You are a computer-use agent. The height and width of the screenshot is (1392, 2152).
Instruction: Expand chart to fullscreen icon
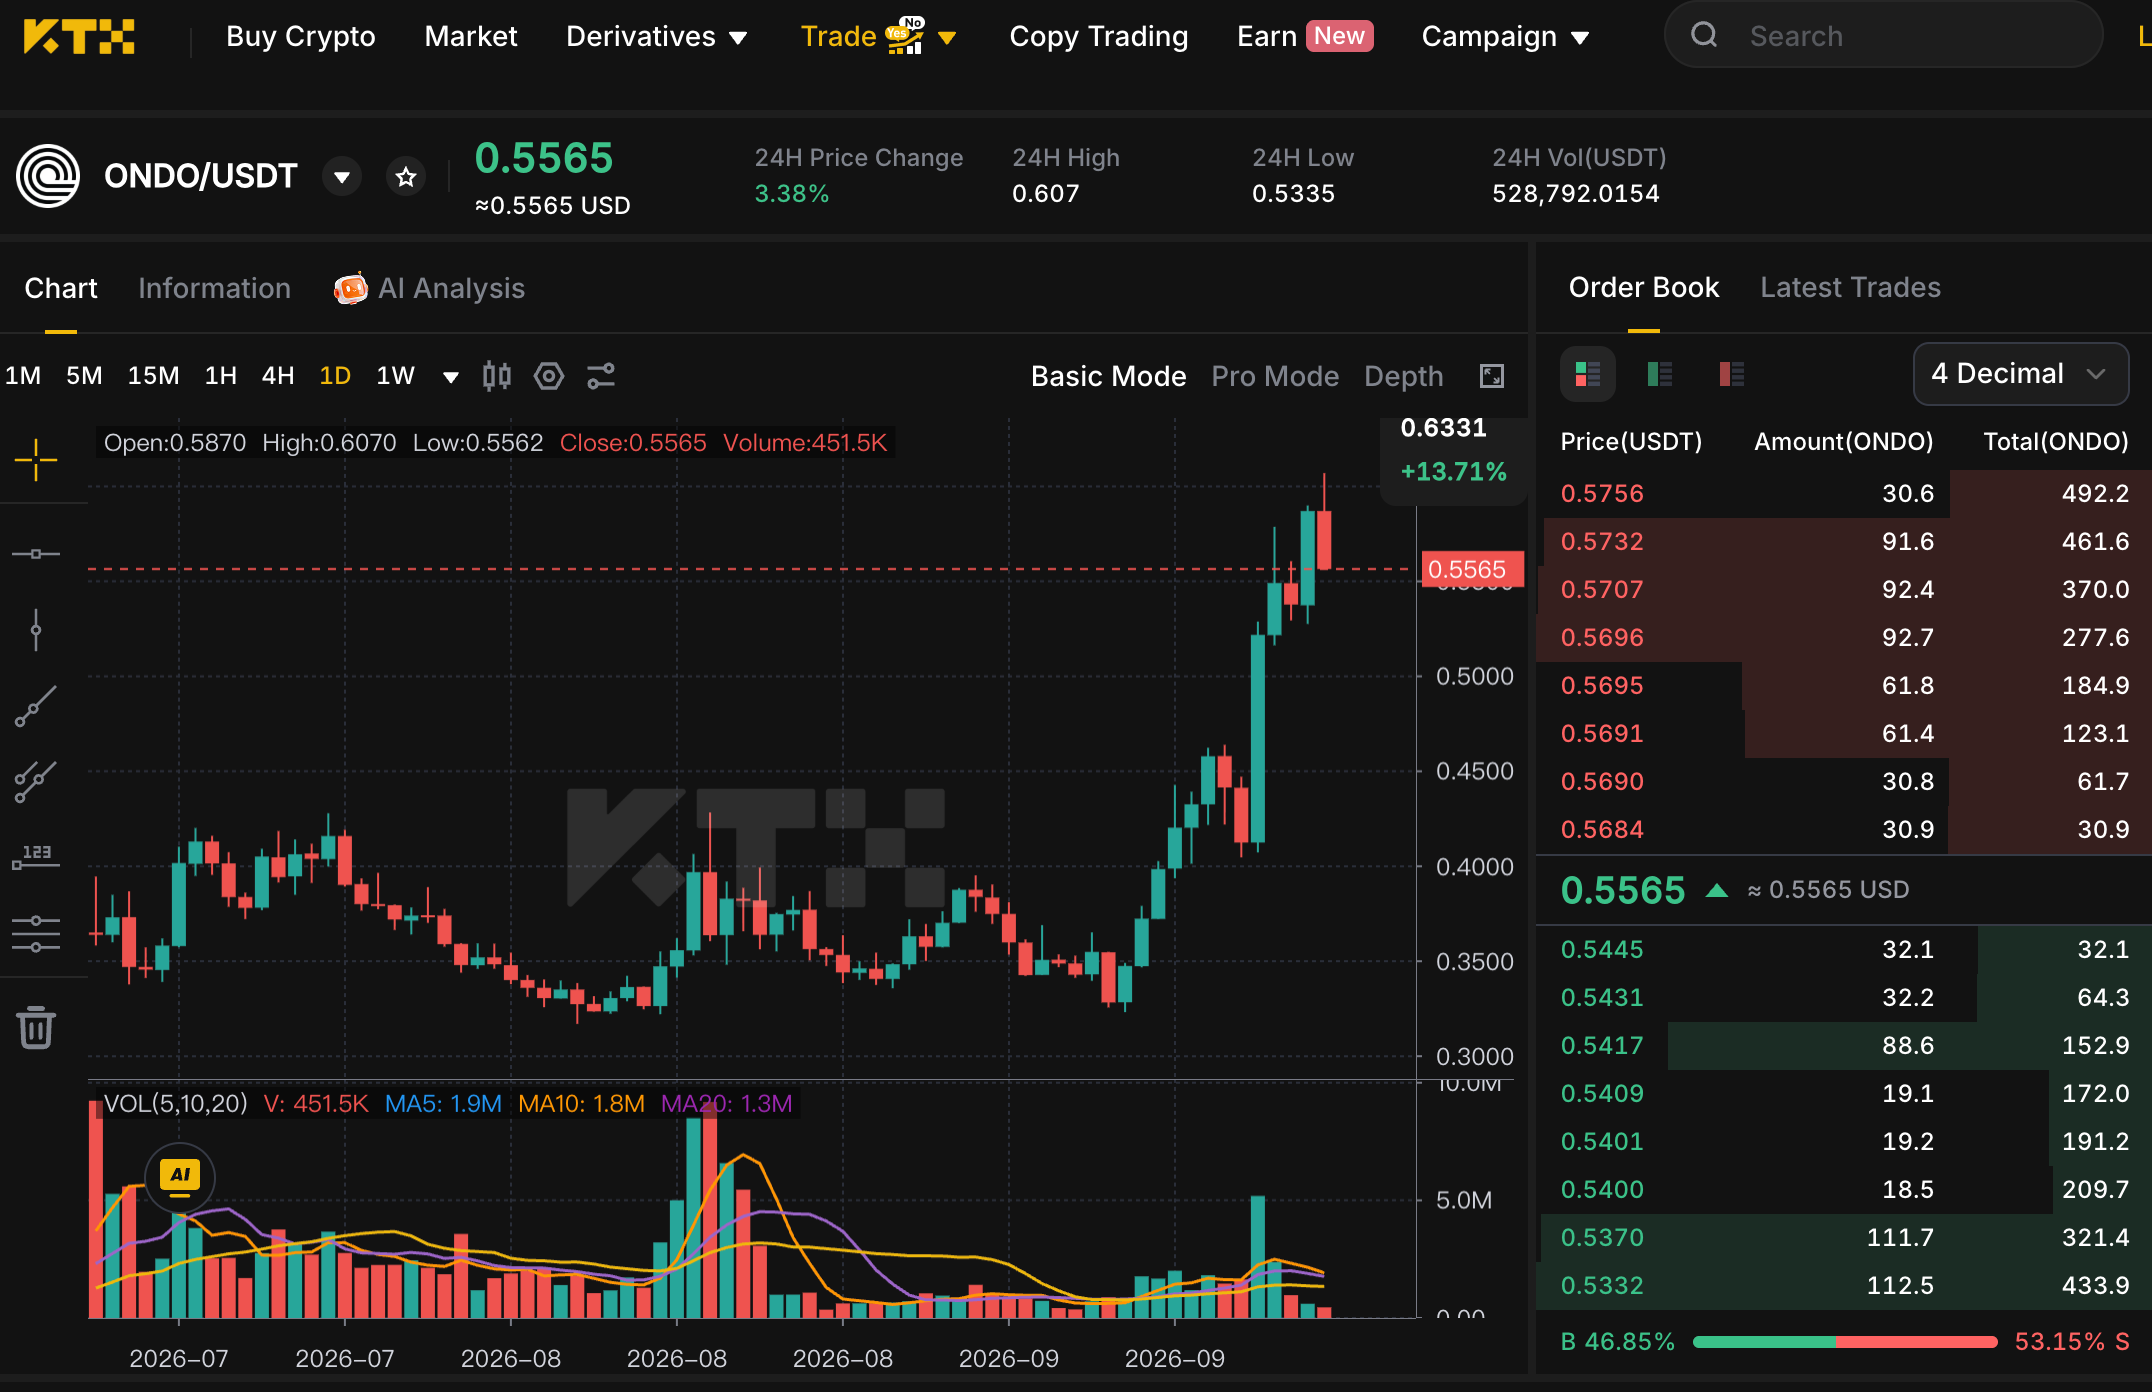pyautogui.click(x=1492, y=376)
